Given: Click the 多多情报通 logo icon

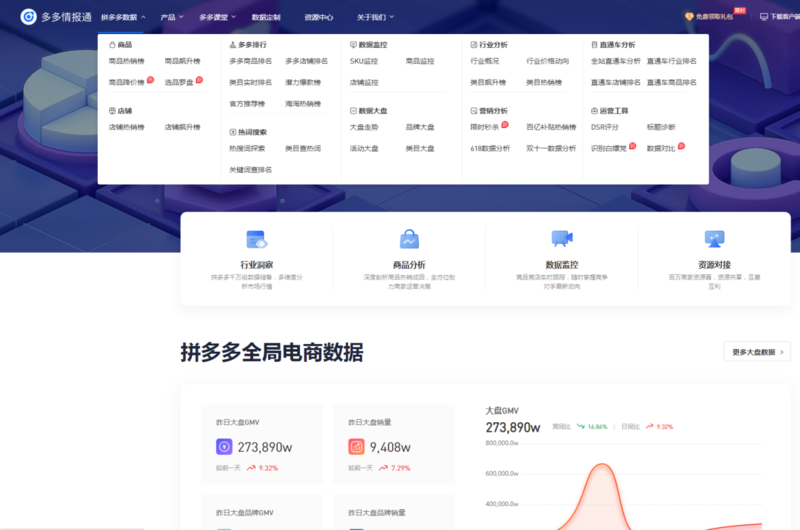Looking at the screenshot, I should 29,17.
